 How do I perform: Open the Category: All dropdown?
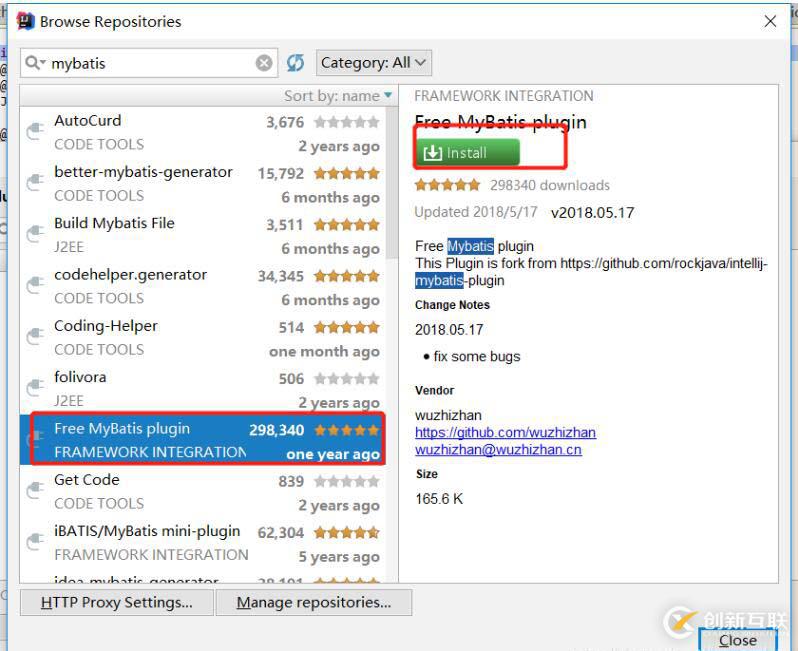374,63
